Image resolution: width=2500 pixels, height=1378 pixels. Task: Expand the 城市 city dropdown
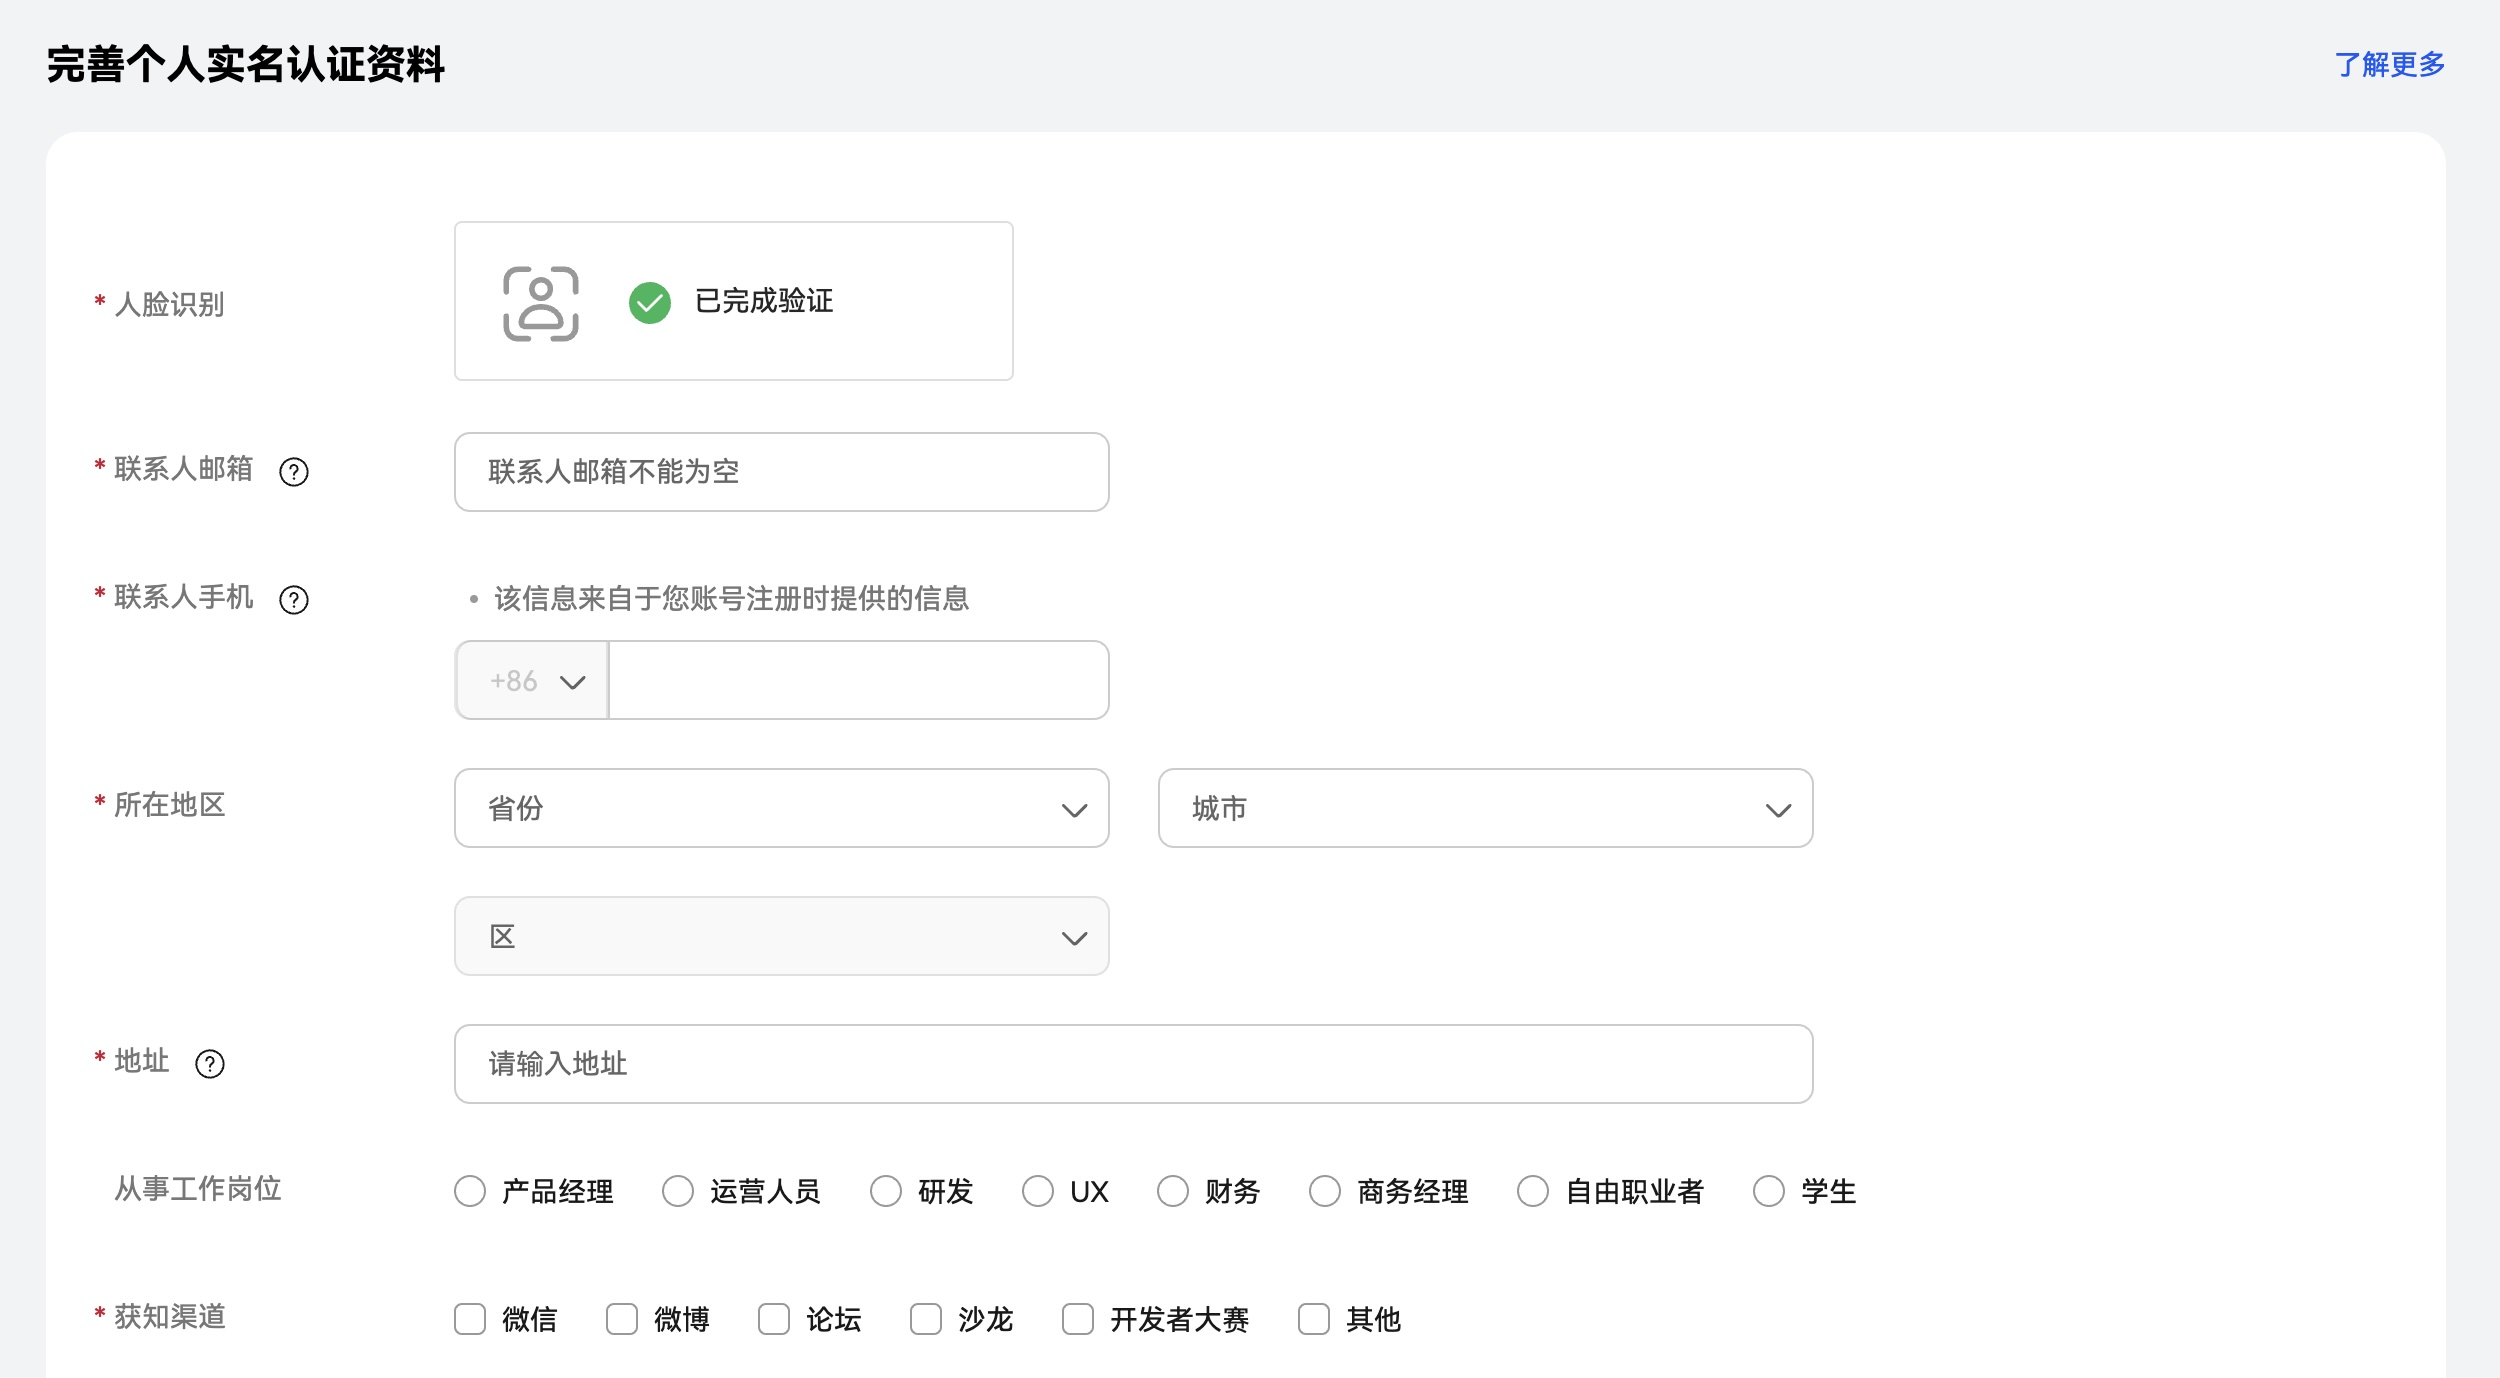tap(1485, 808)
